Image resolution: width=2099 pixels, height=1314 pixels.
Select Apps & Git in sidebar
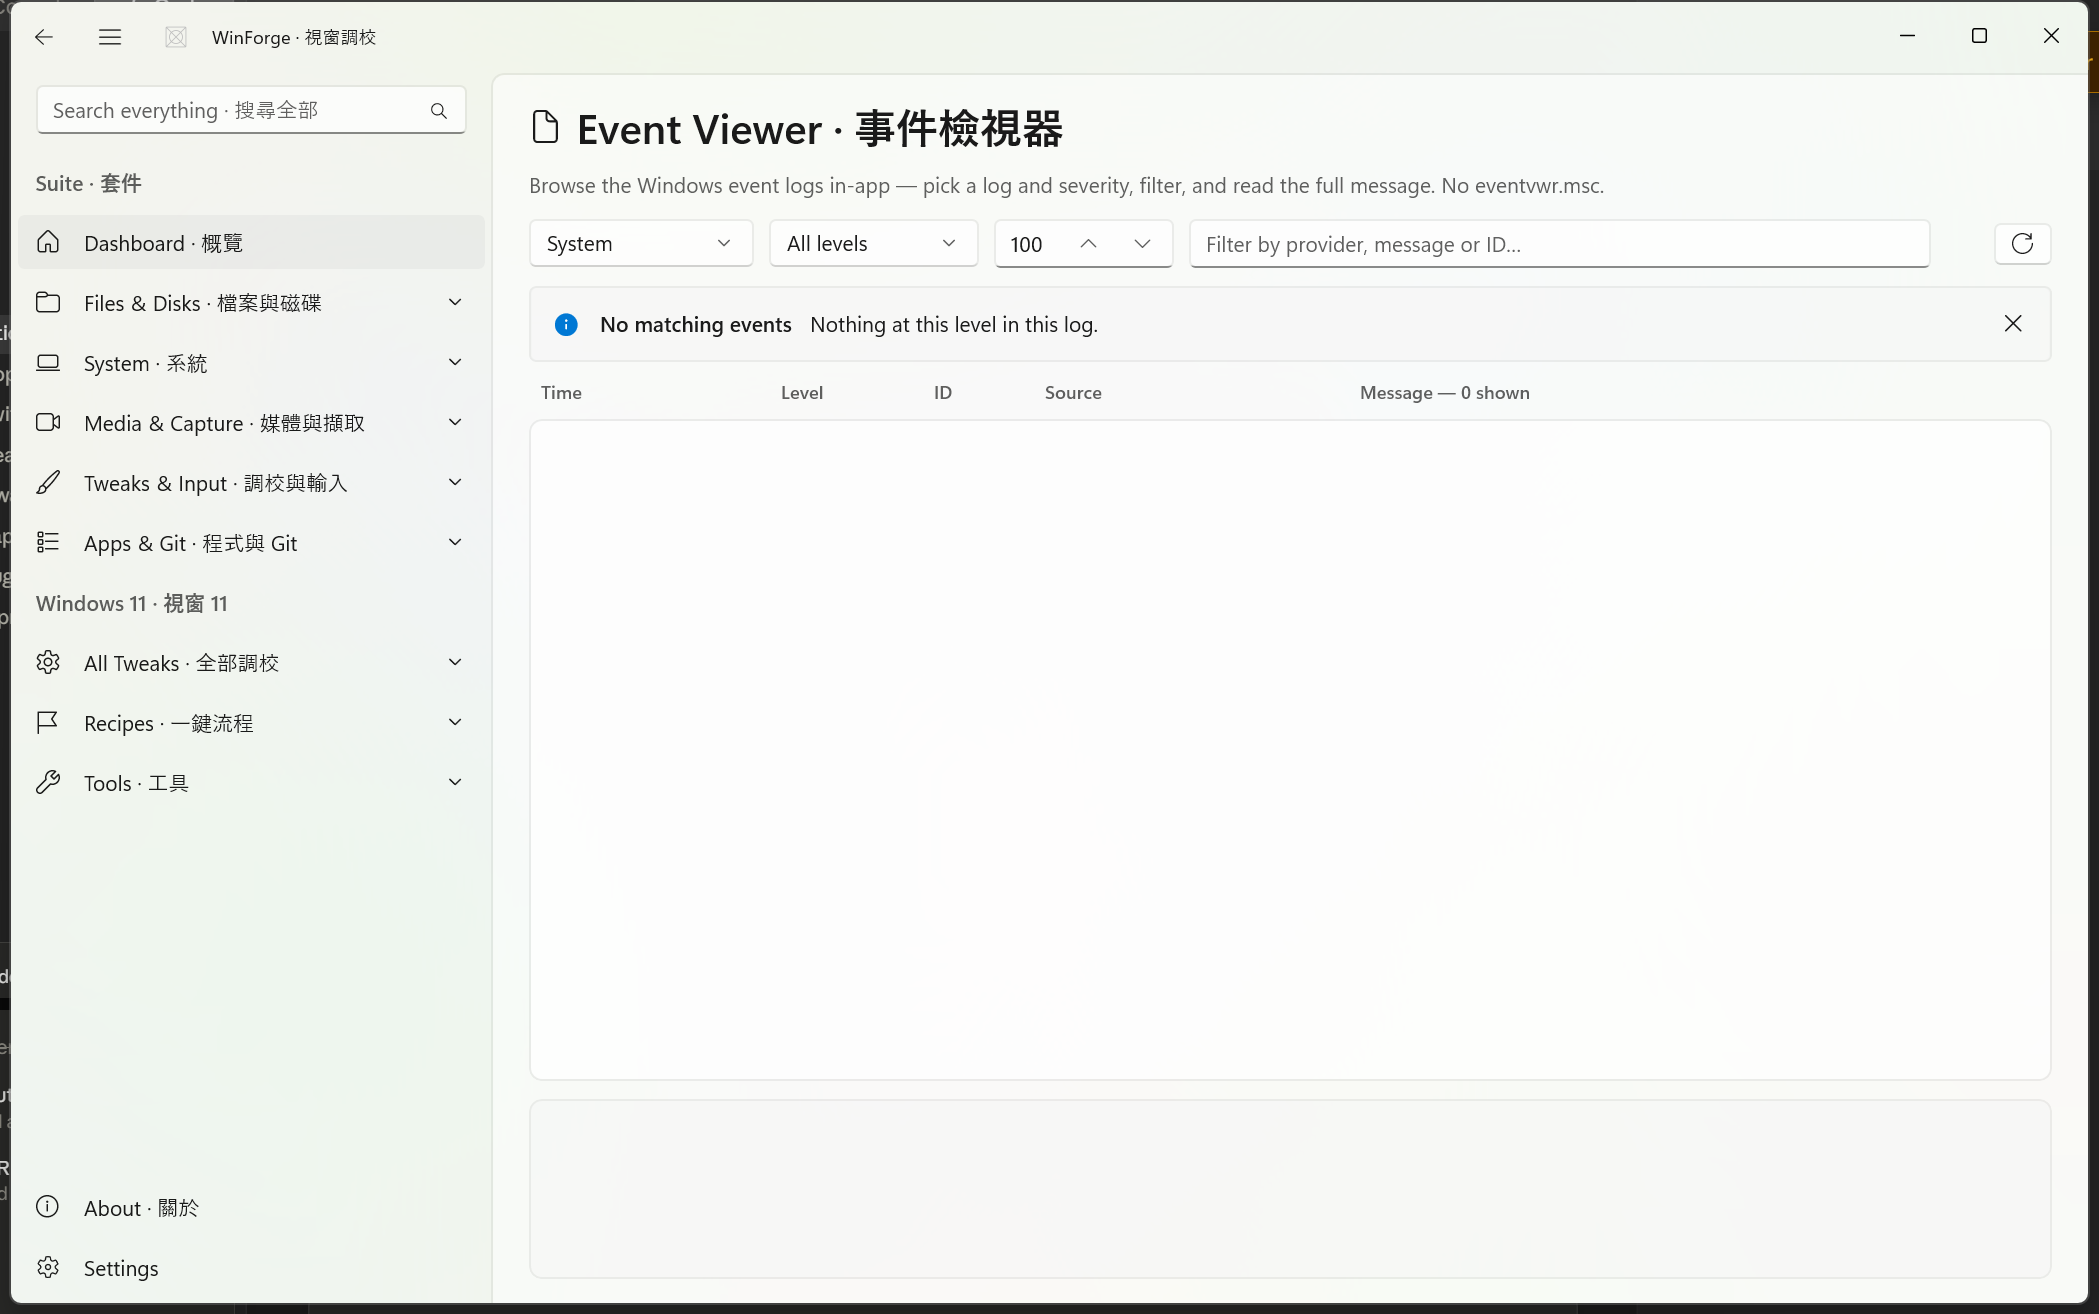click(251, 543)
